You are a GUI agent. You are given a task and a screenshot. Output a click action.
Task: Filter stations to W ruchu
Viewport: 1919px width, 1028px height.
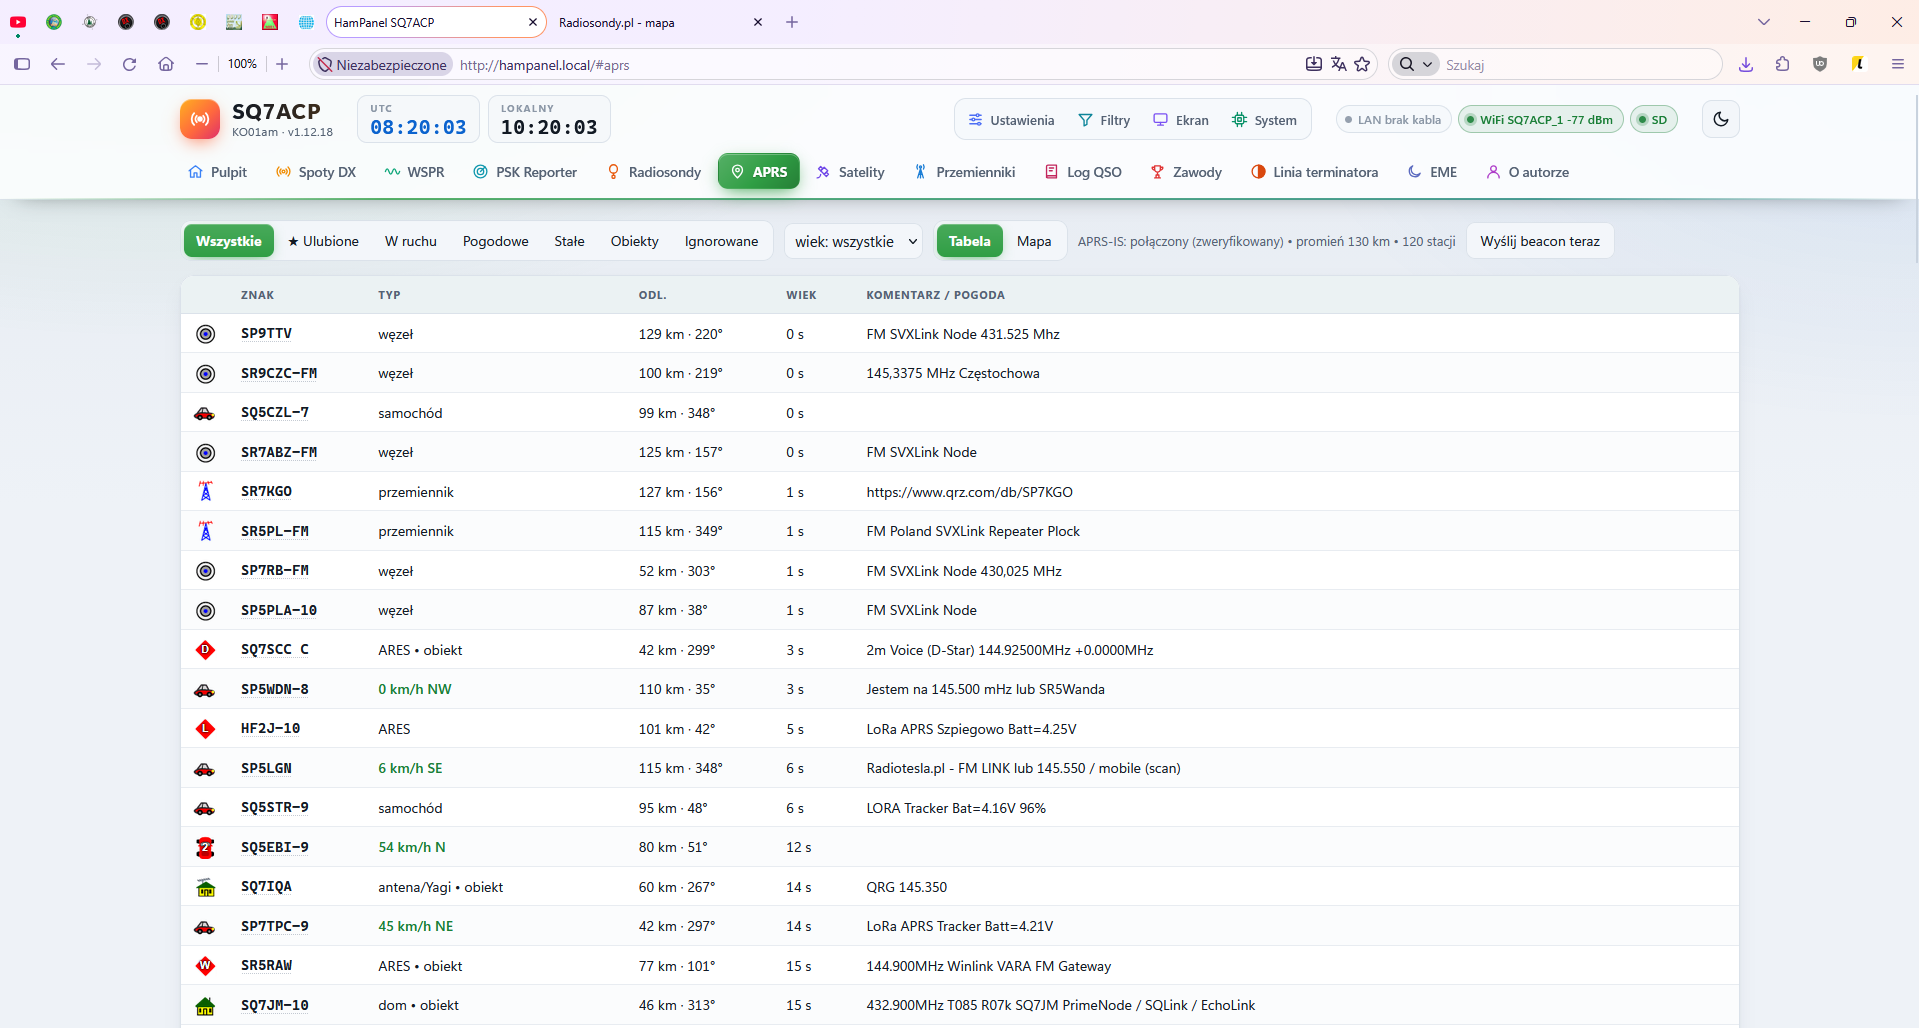point(411,241)
